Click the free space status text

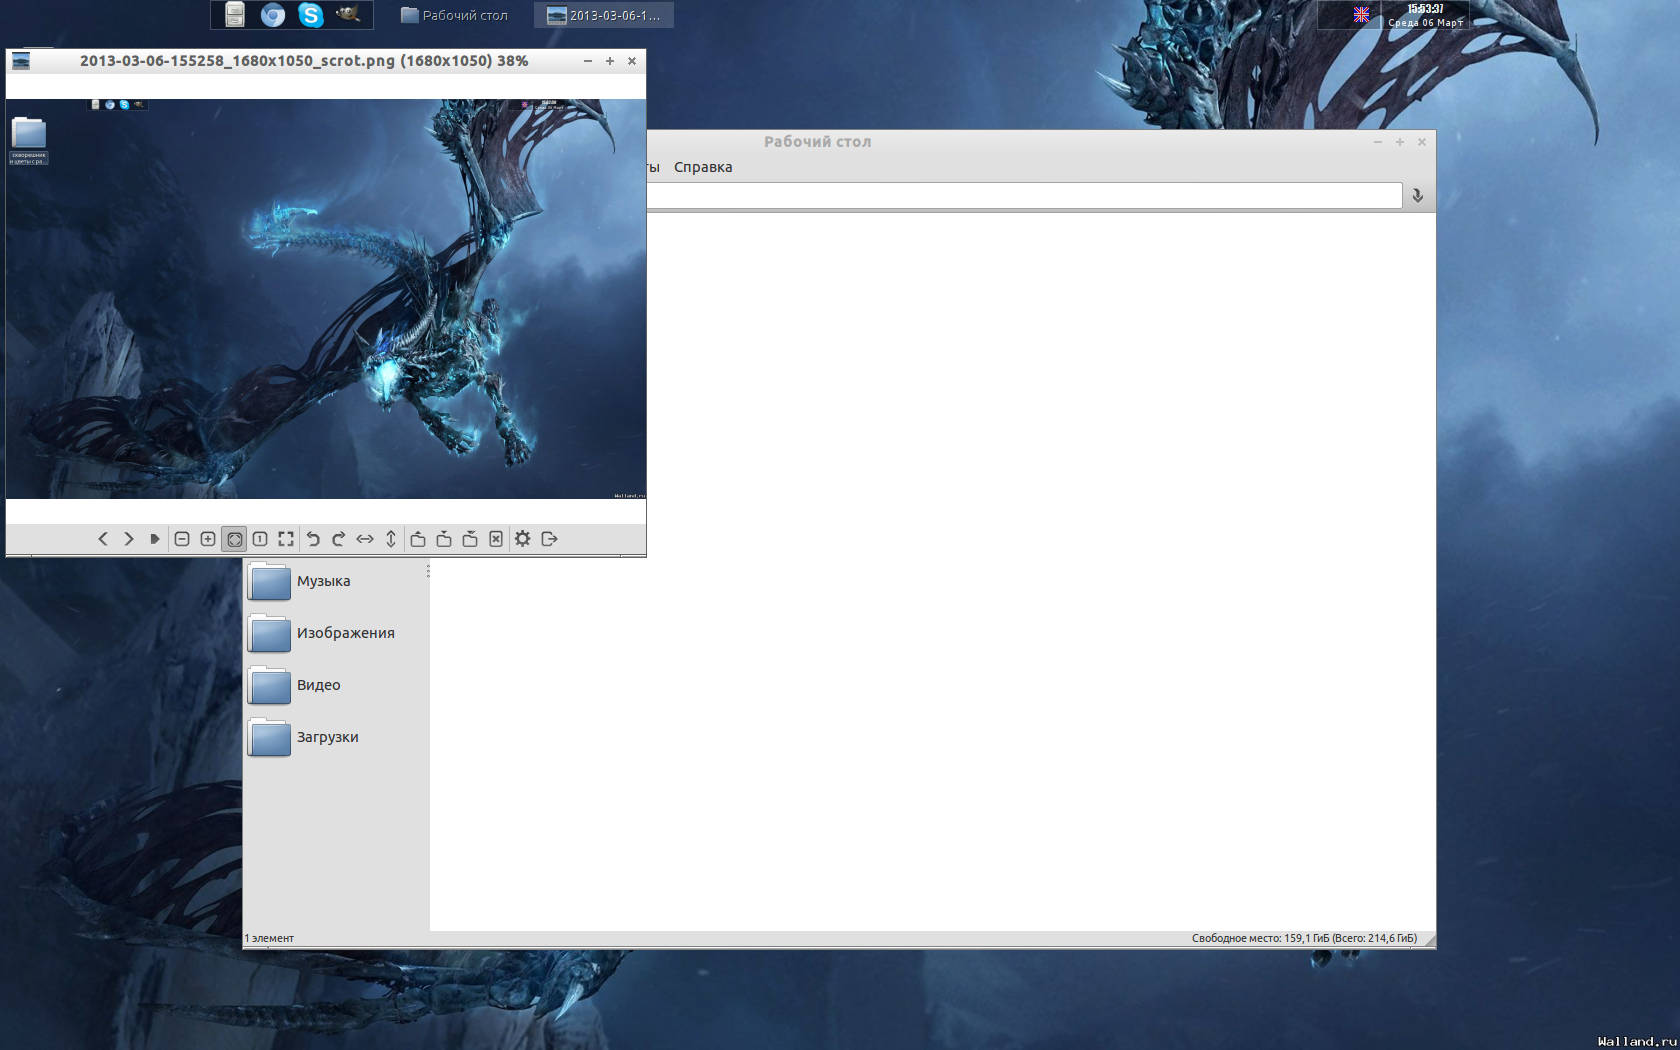pos(1304,938)
